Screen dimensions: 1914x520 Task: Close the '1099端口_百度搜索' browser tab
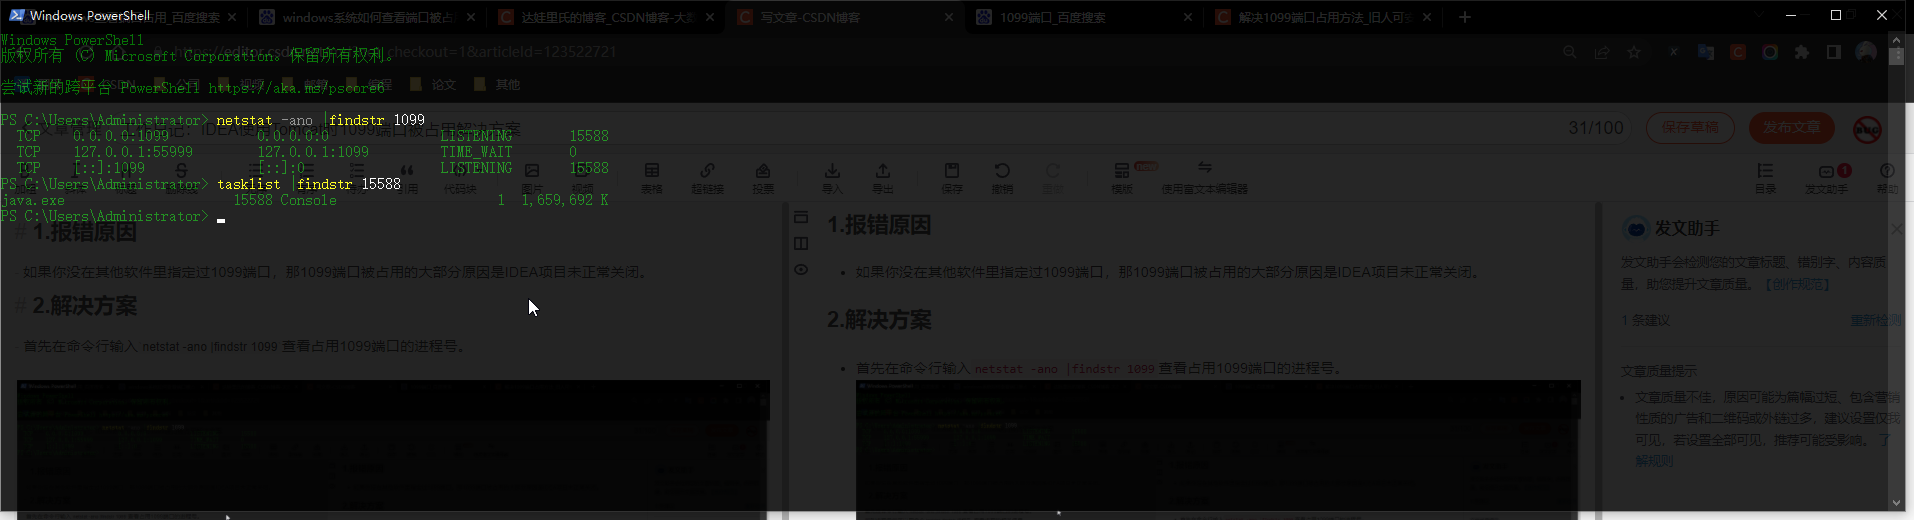pos(1187,17)
